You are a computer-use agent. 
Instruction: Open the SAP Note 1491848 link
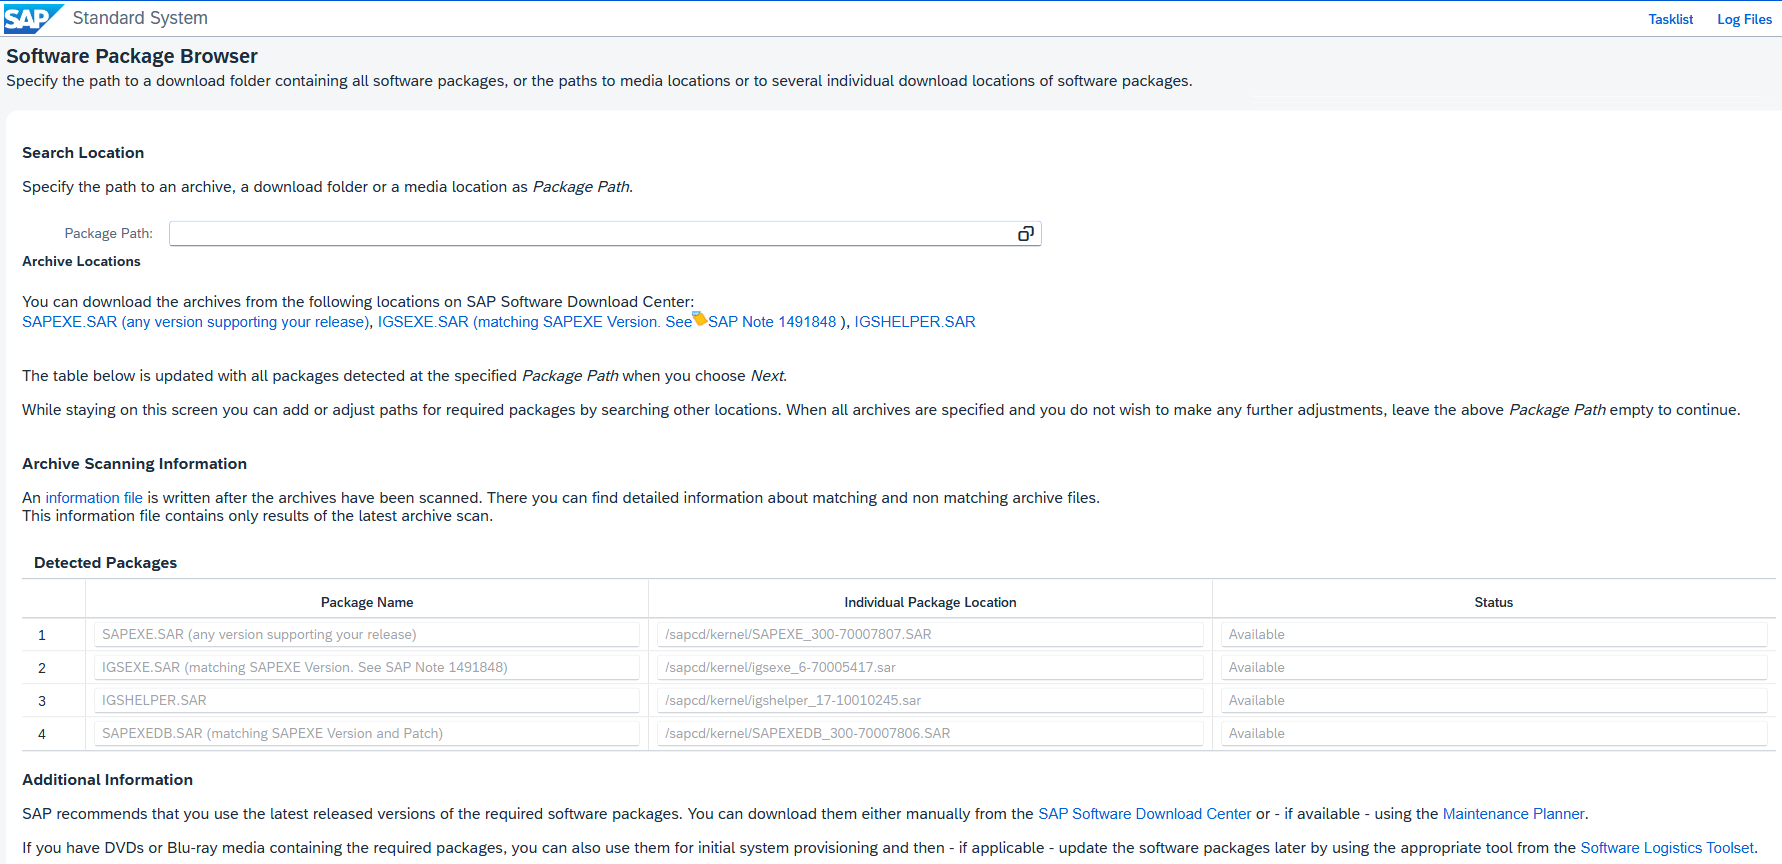click(772, 322)
